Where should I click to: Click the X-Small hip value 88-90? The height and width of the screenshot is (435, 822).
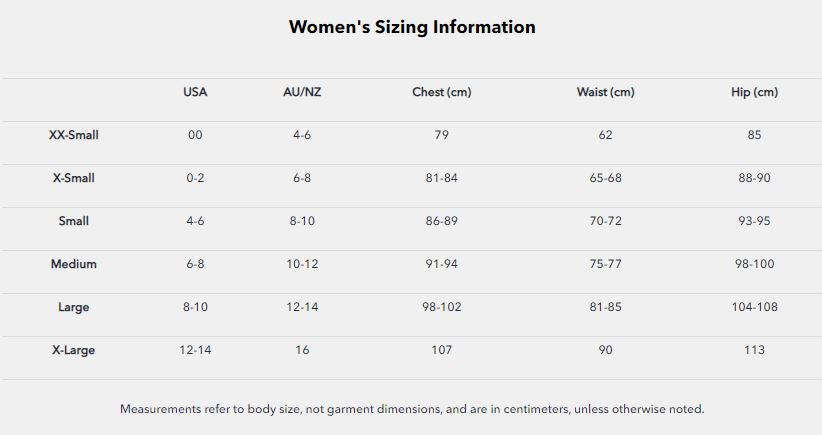click(754, 178)
